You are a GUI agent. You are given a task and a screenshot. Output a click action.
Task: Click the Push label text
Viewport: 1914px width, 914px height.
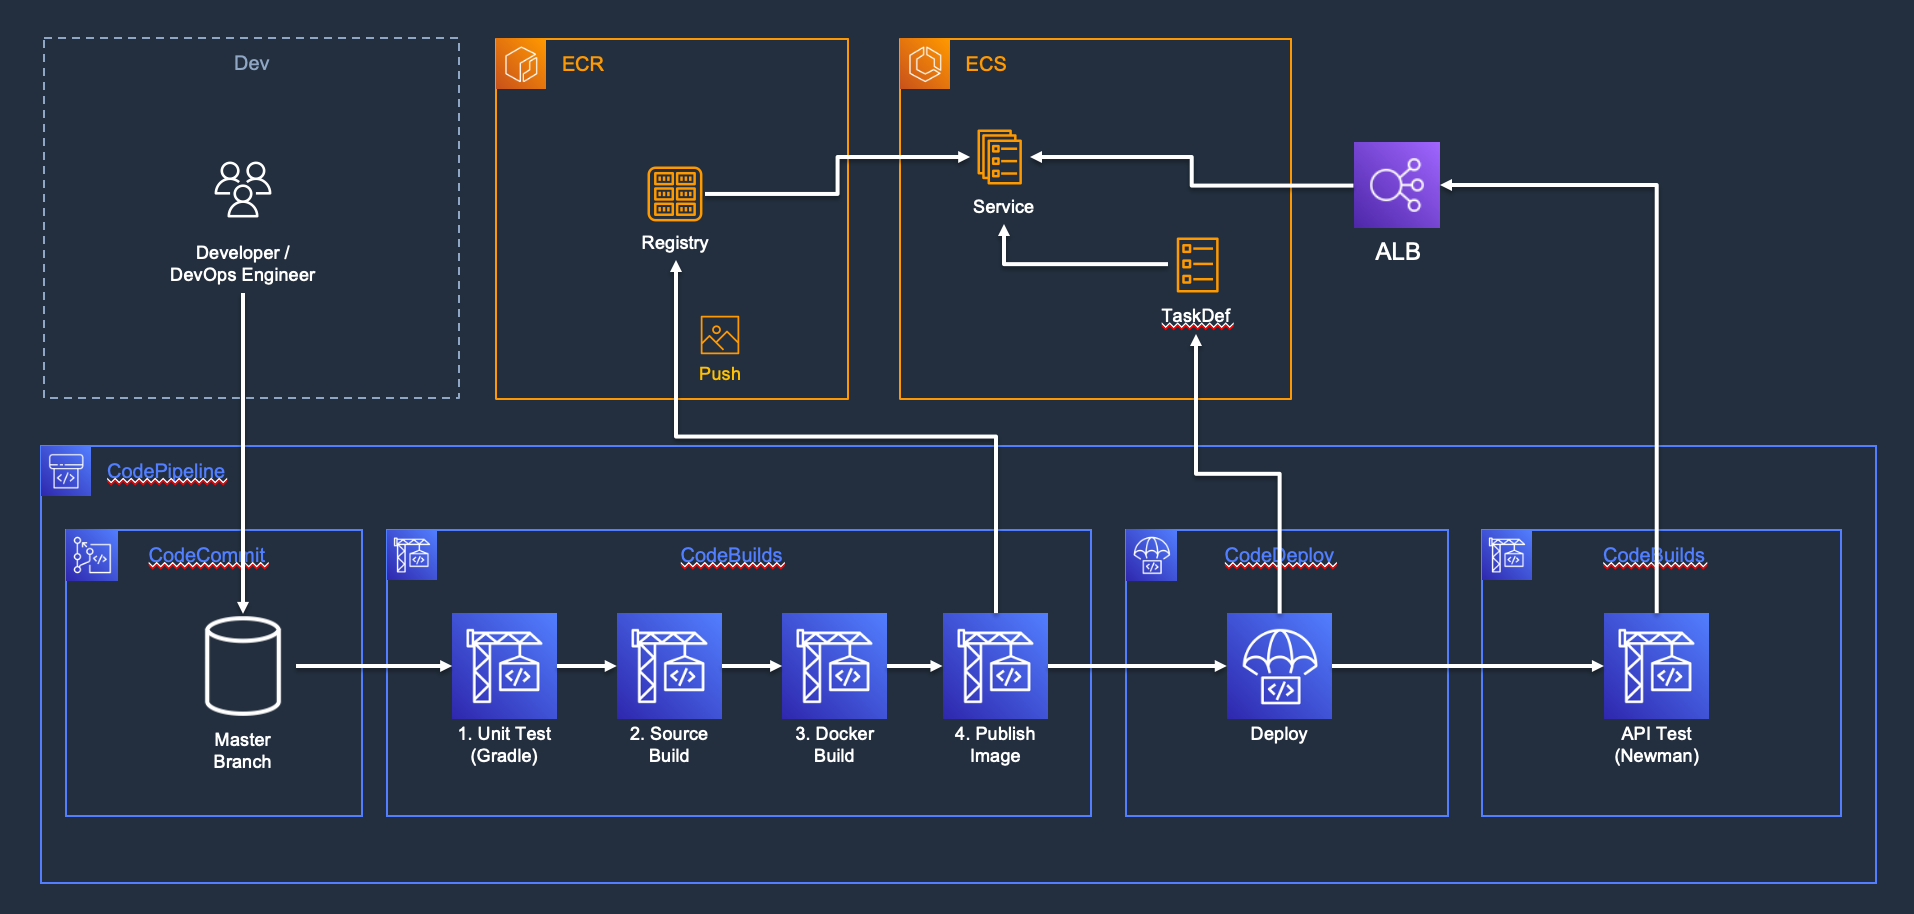coord(720,374)
